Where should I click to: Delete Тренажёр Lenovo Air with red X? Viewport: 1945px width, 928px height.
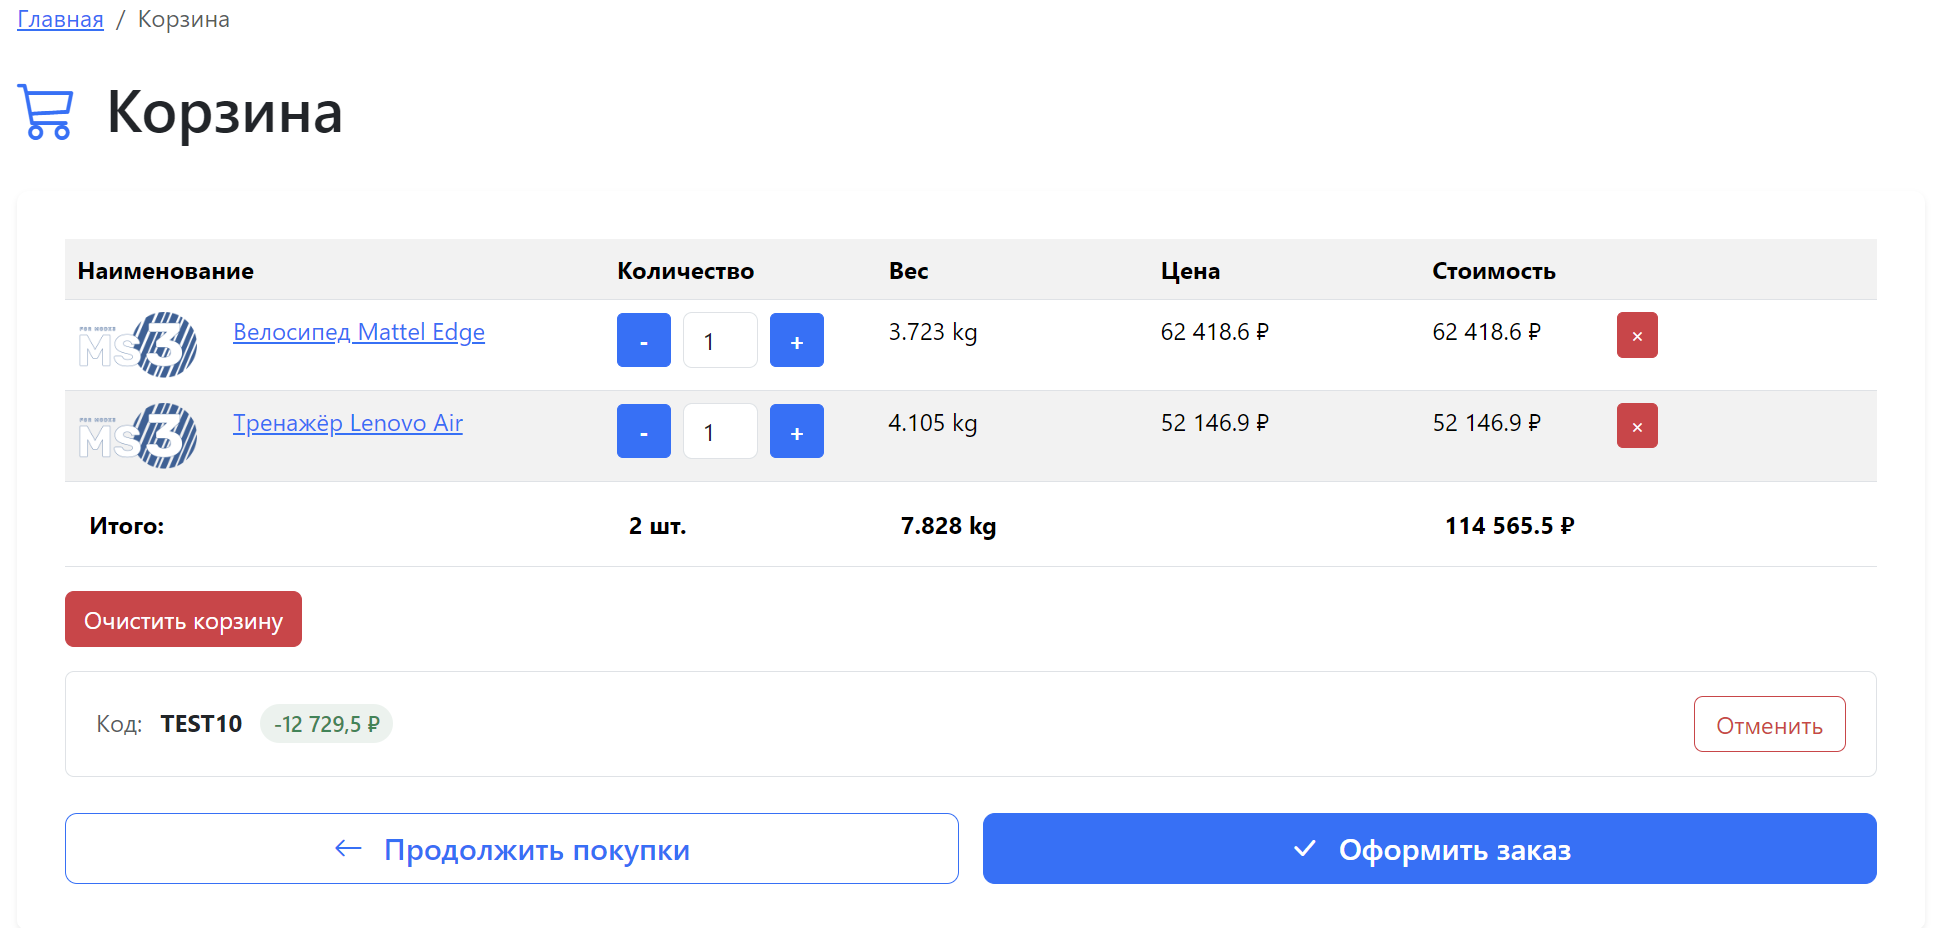tap(1636, 427)
